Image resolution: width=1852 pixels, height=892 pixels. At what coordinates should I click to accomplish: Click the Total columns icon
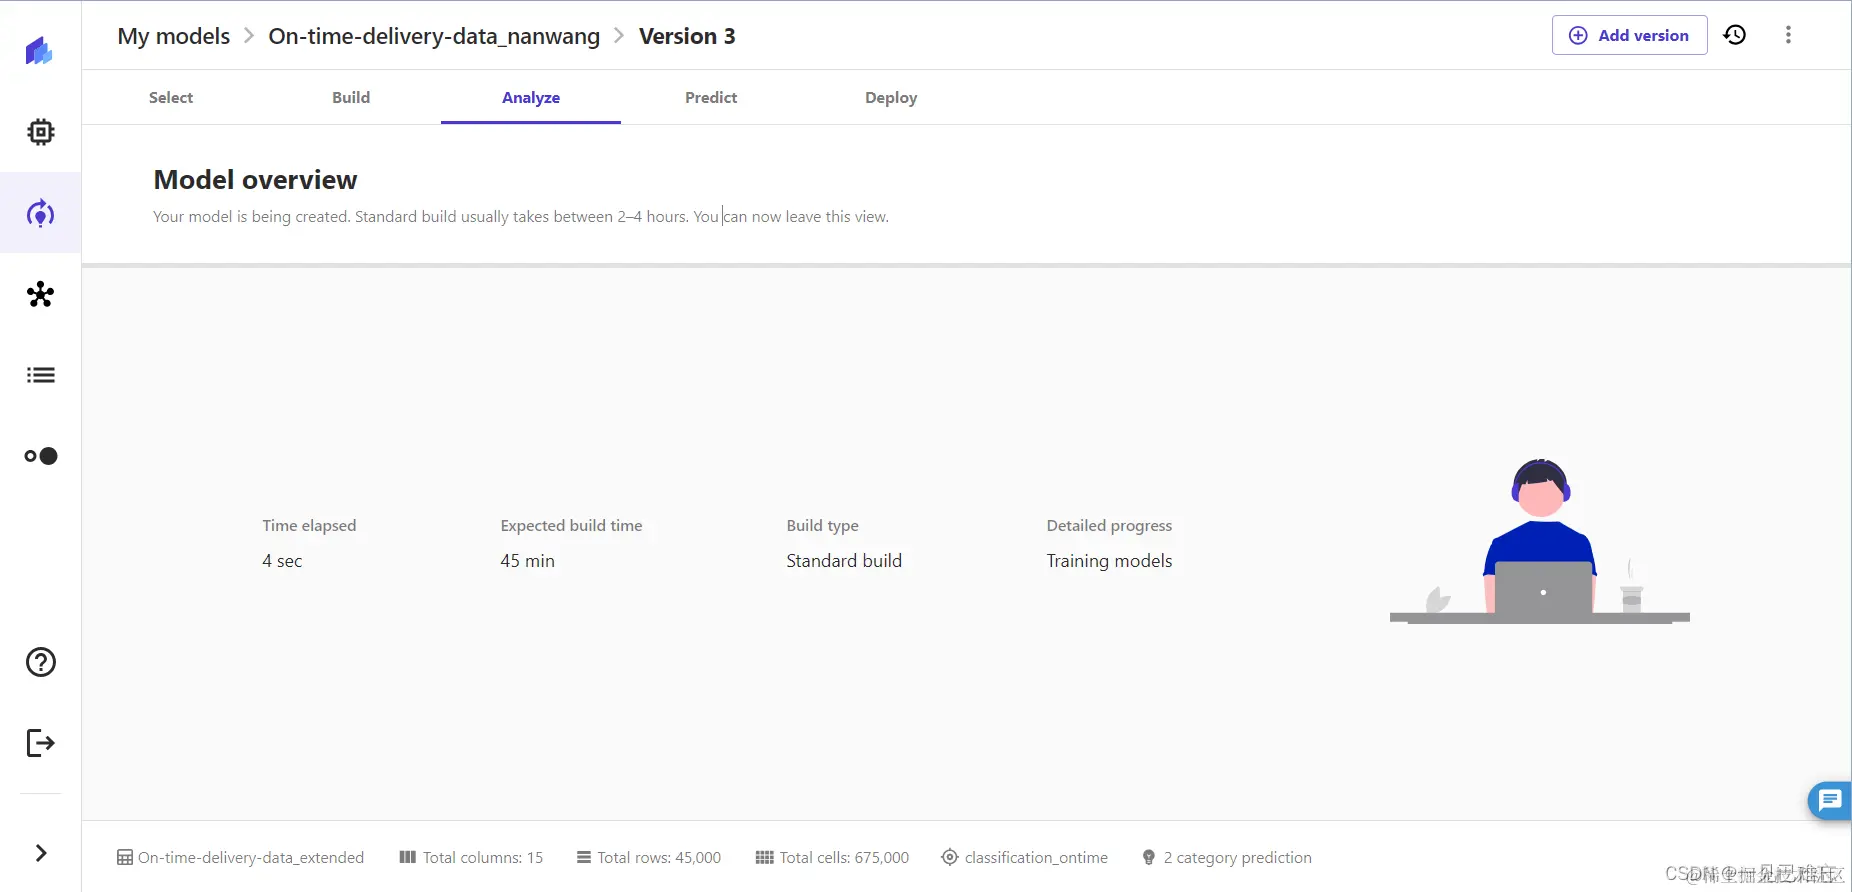click(407, 857)
